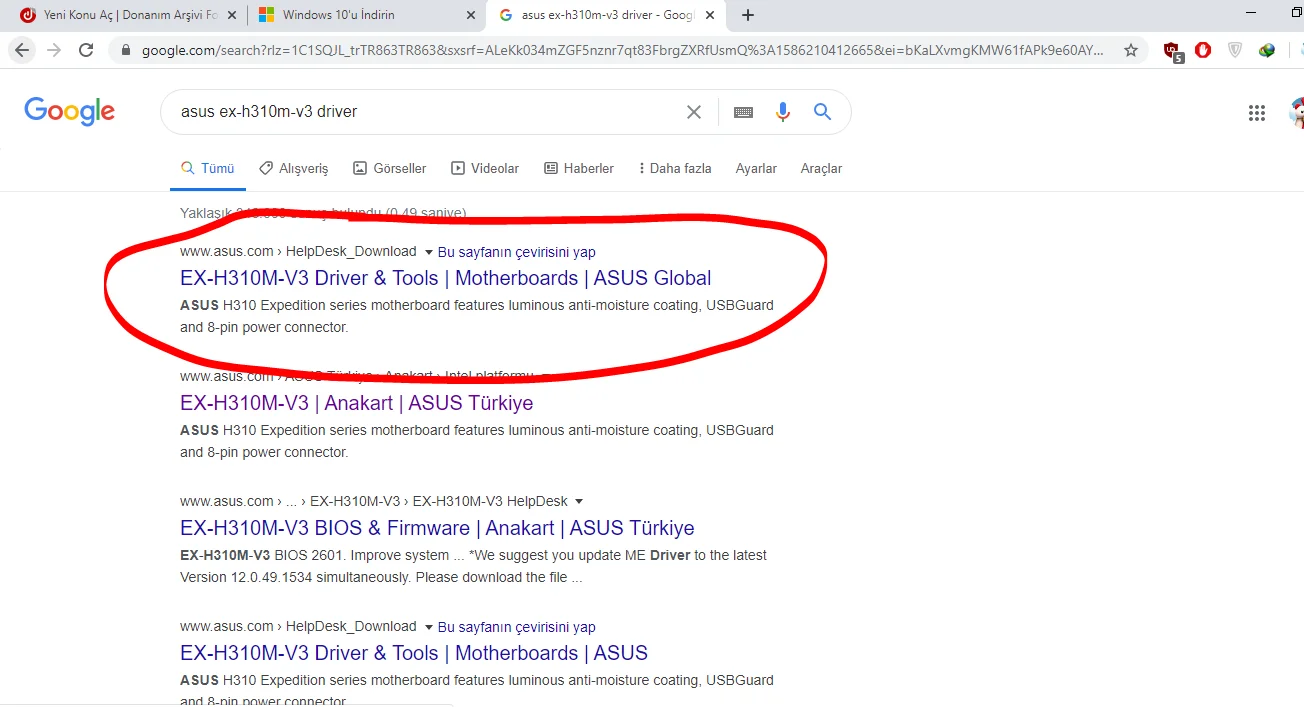1304x707 pixels.
Task: Open the Google account avatar
Action: [1297, 113]
